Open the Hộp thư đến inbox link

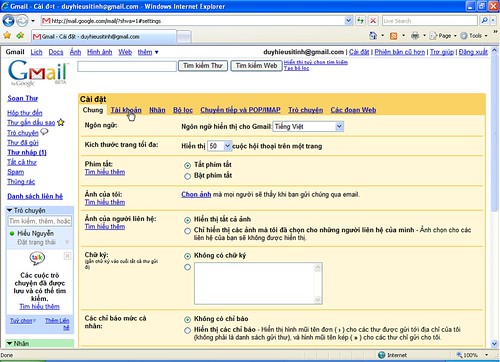[25, 113]
